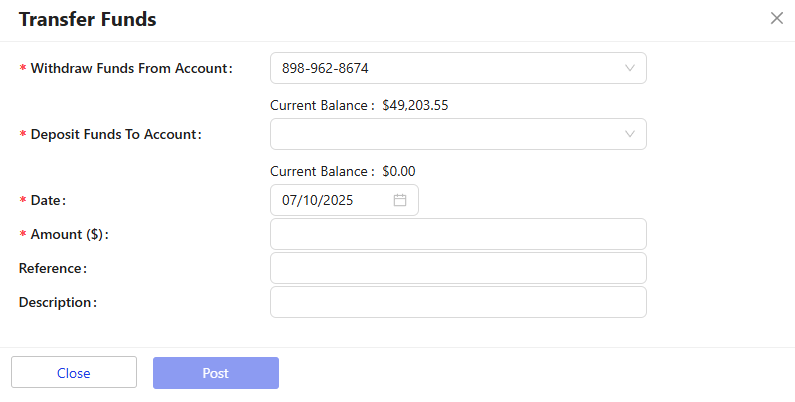Focus the Description input field

point(458,302)
